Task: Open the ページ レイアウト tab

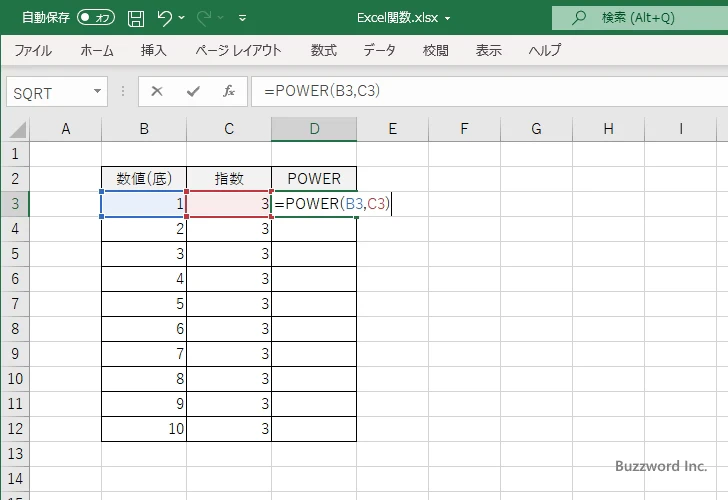Action: coord(238,50)
